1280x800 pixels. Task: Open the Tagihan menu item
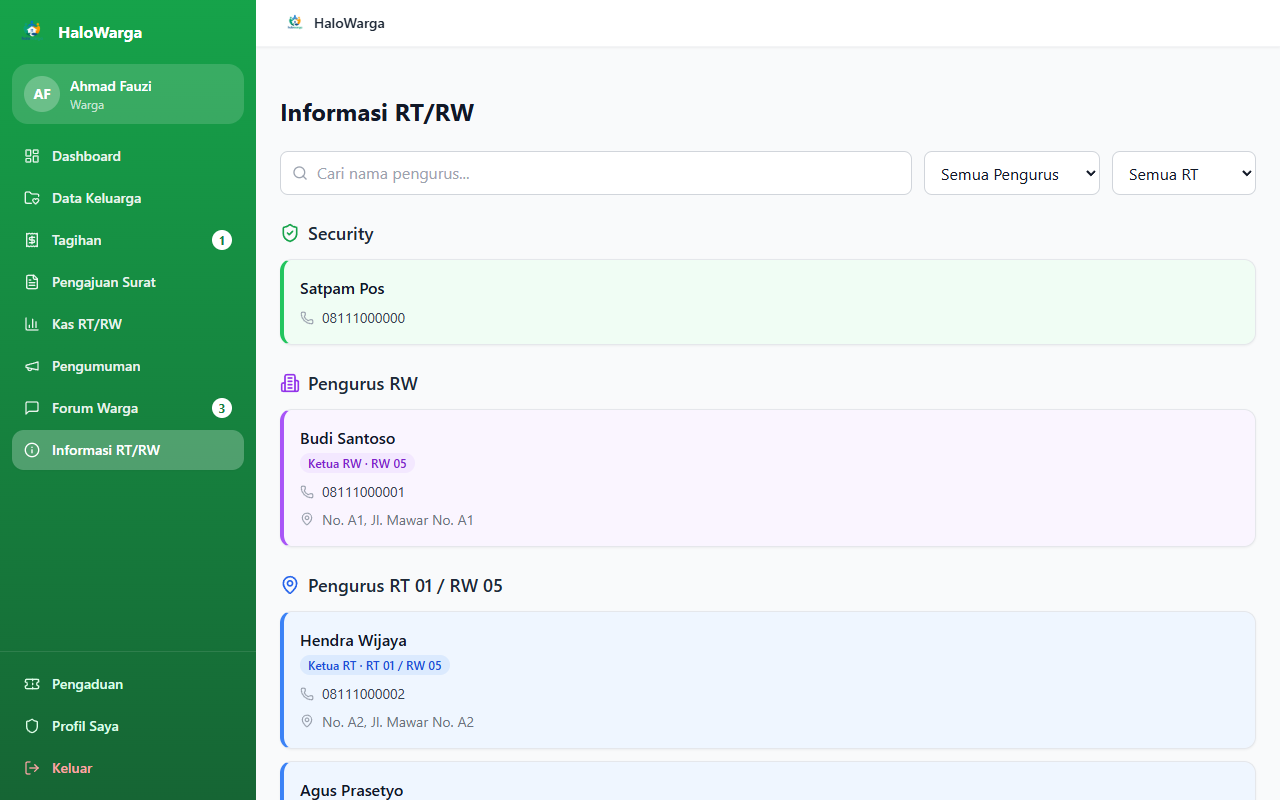[128, 240]
